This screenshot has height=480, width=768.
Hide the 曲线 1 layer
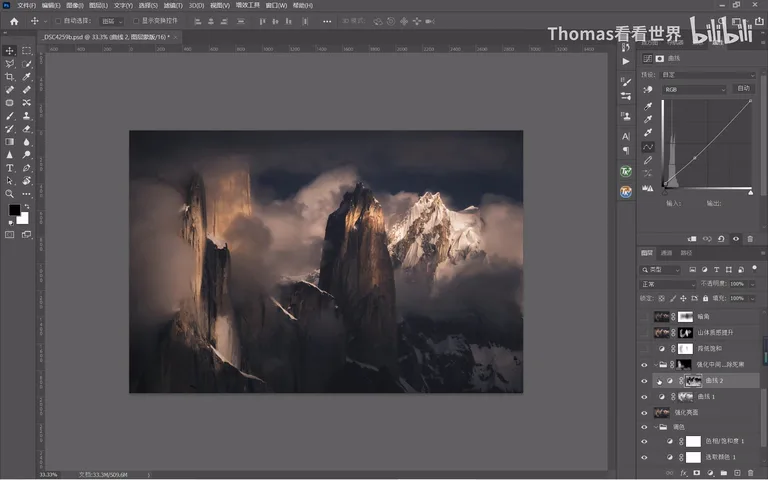click(x=644, y=397)
